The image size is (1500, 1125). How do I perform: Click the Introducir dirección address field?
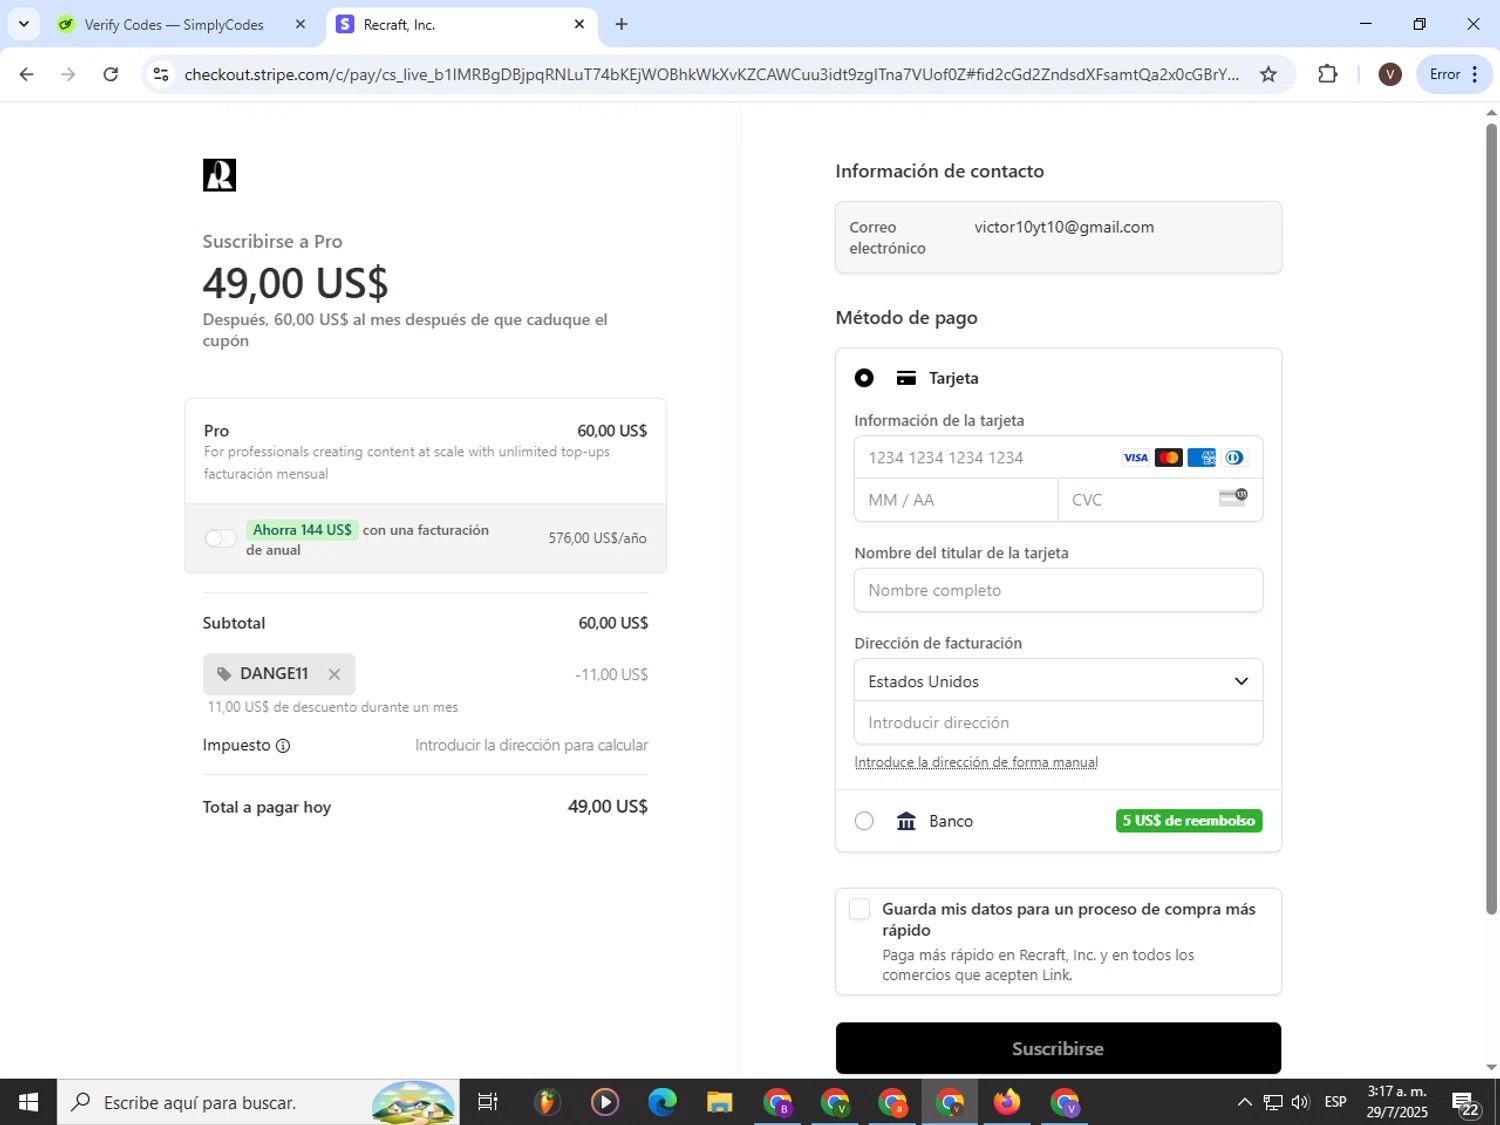tap(1058, 723)
